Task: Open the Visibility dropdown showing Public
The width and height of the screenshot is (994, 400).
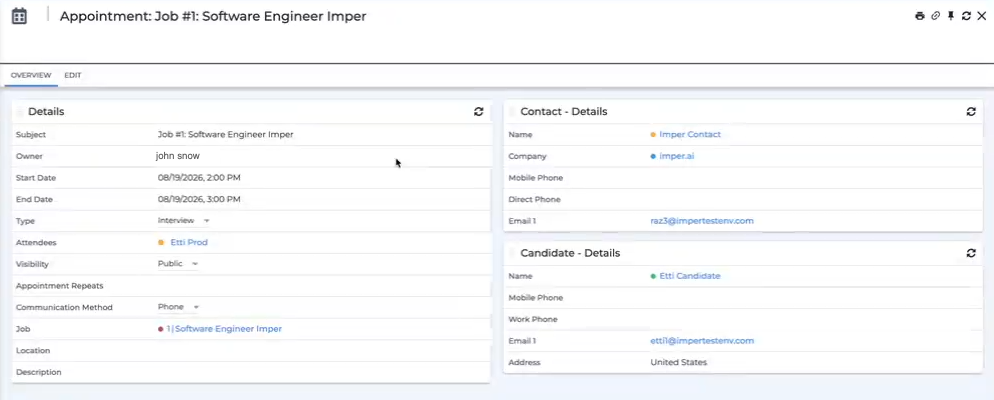Action: click(x=178, y=264)
